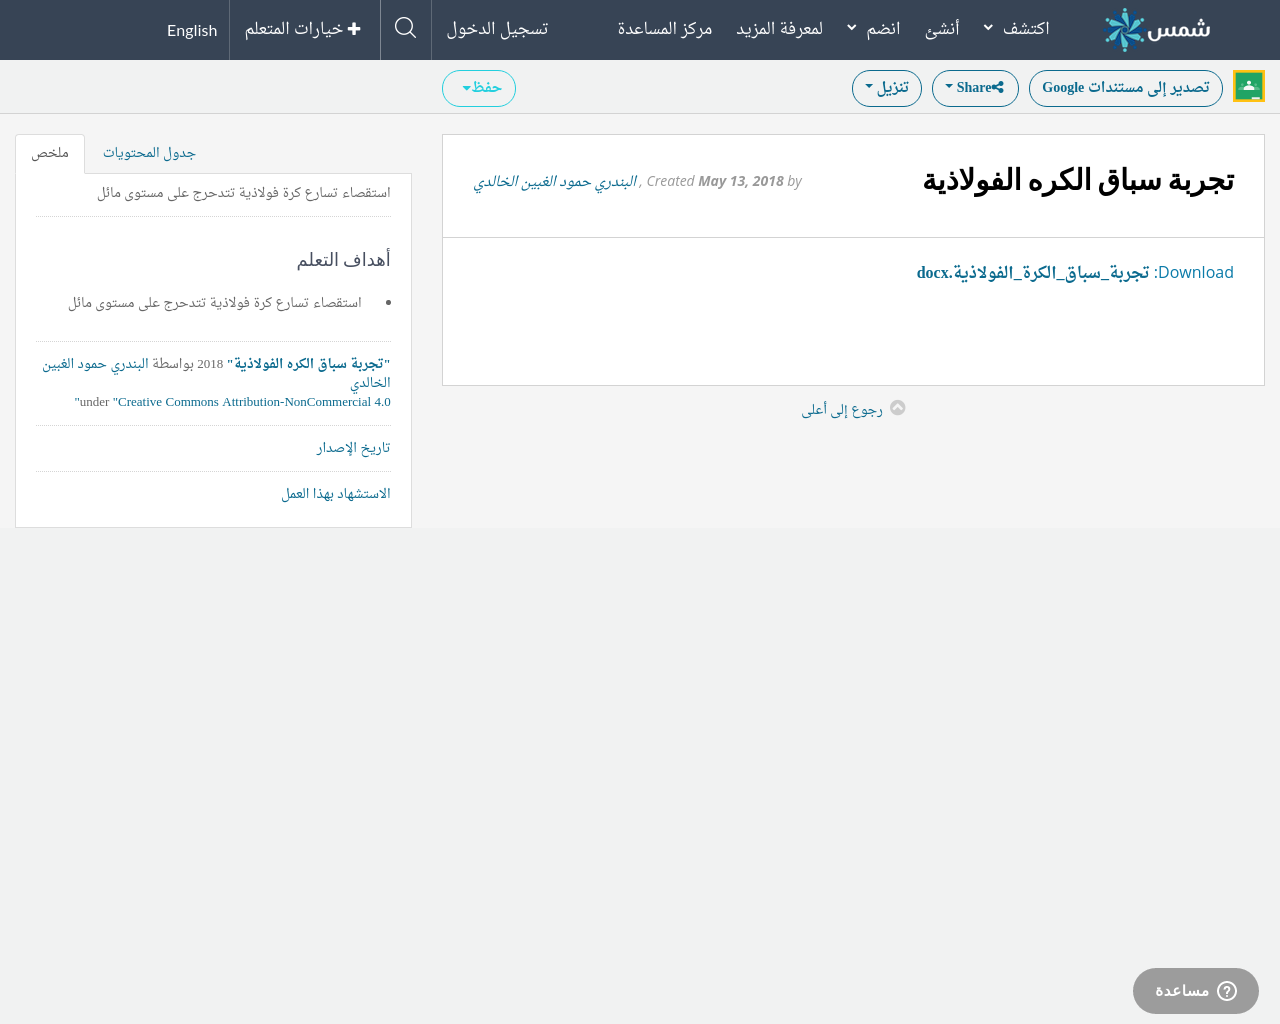Click the أهداف التعلم heading
The image size is (1280, 1024).
point(344,260)
